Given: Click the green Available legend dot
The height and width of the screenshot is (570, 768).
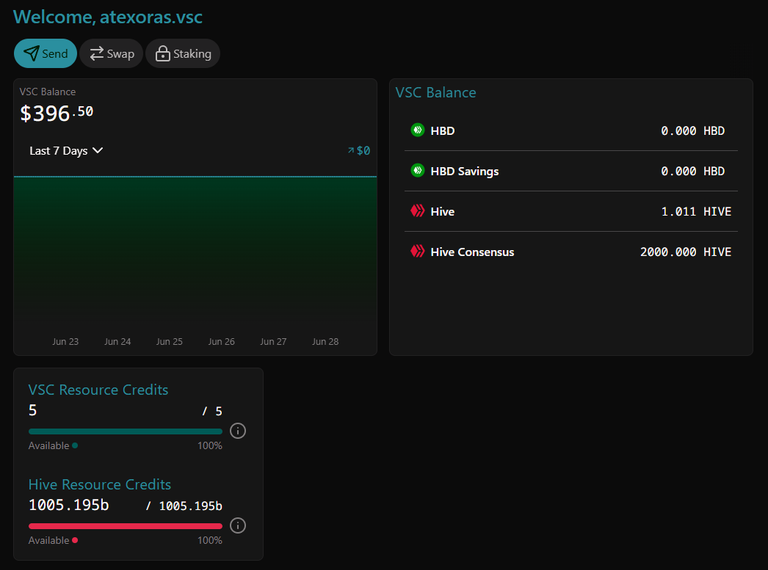Looking at the screenshot, I should (75, 446).
